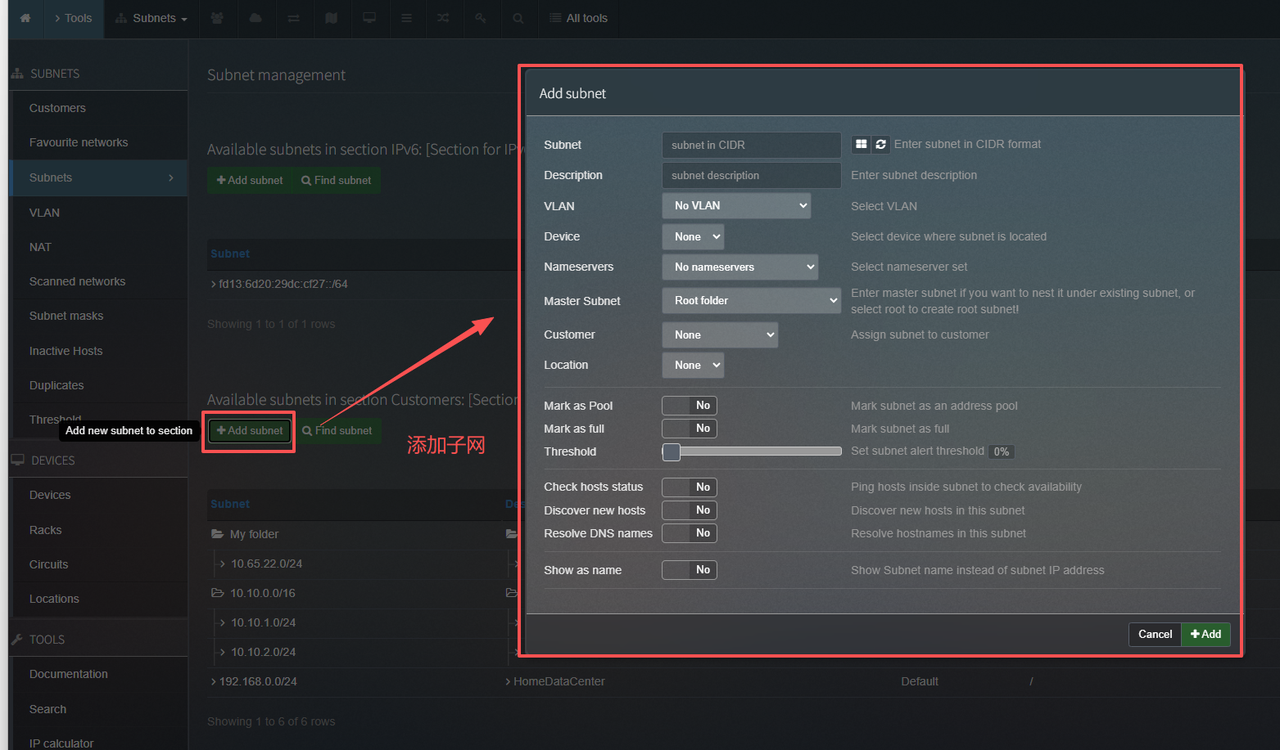This screenshot has height=750, width=1280.
Task: Click the key icon in top navigation
Action: (480, 18)
